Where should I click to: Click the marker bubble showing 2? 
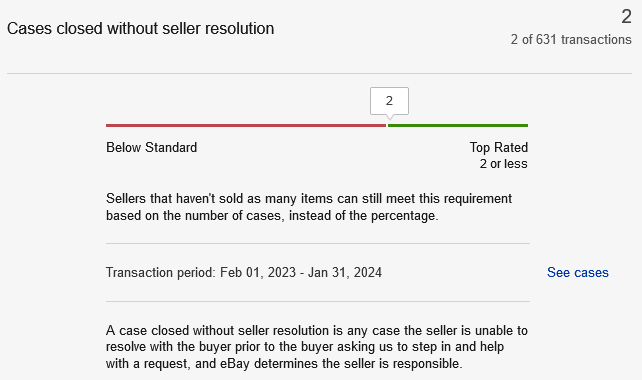click(389, 101)
